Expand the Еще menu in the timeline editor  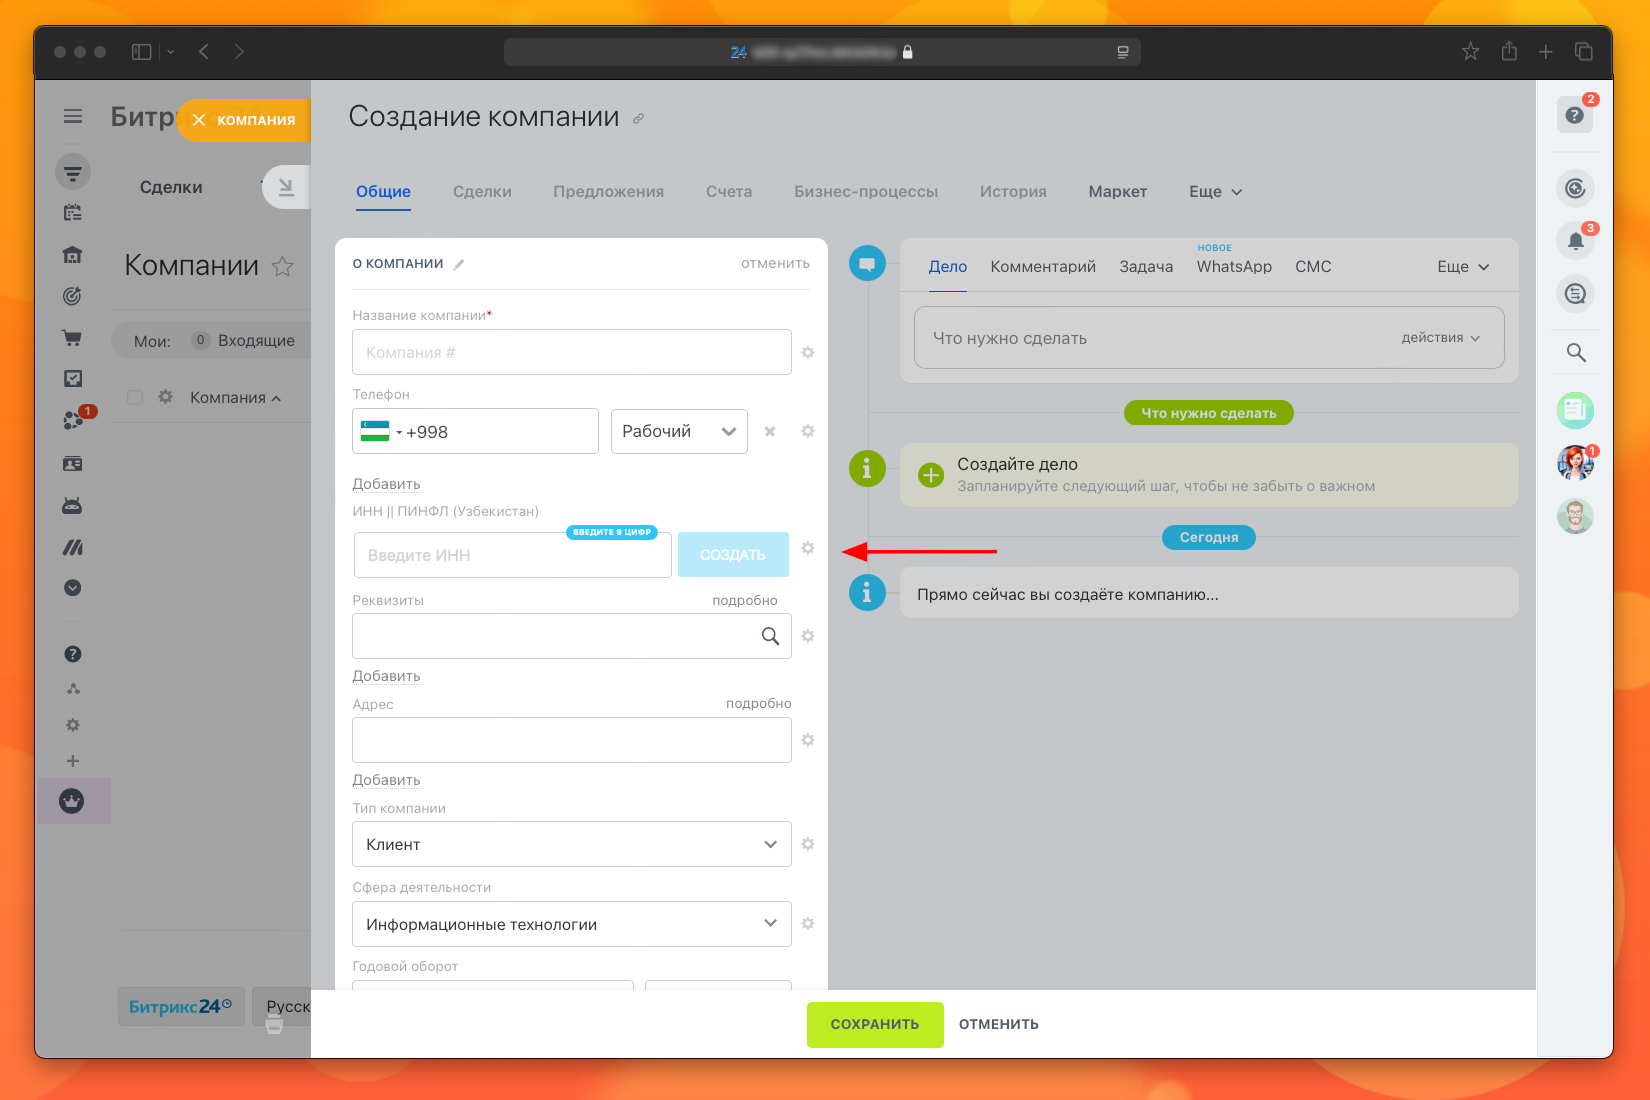pos(1463,267)
